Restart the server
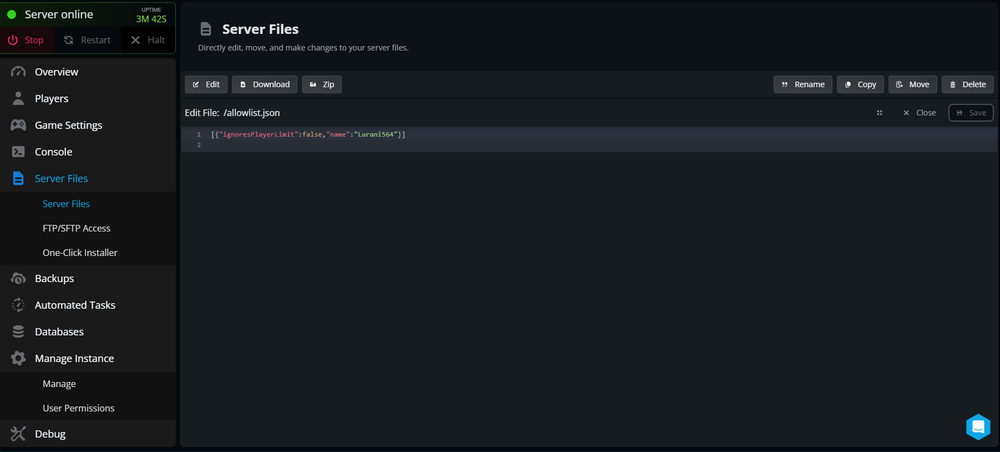 coord(87,40)
